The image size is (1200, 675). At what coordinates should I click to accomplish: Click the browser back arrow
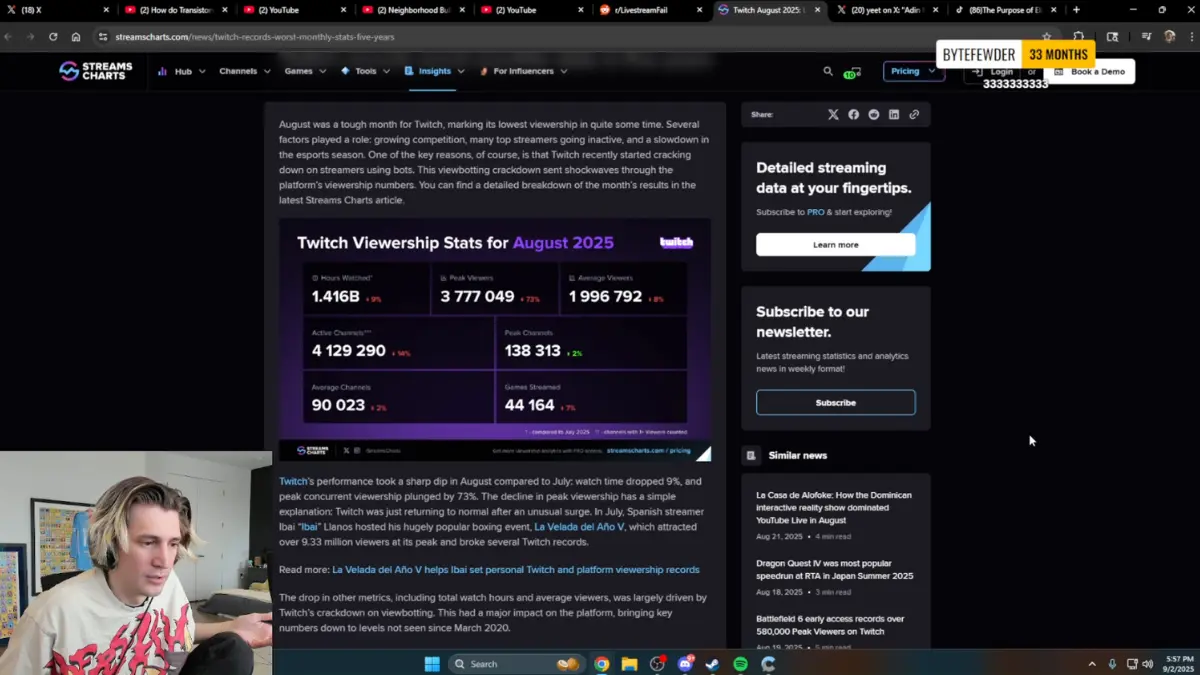[8, 37]
